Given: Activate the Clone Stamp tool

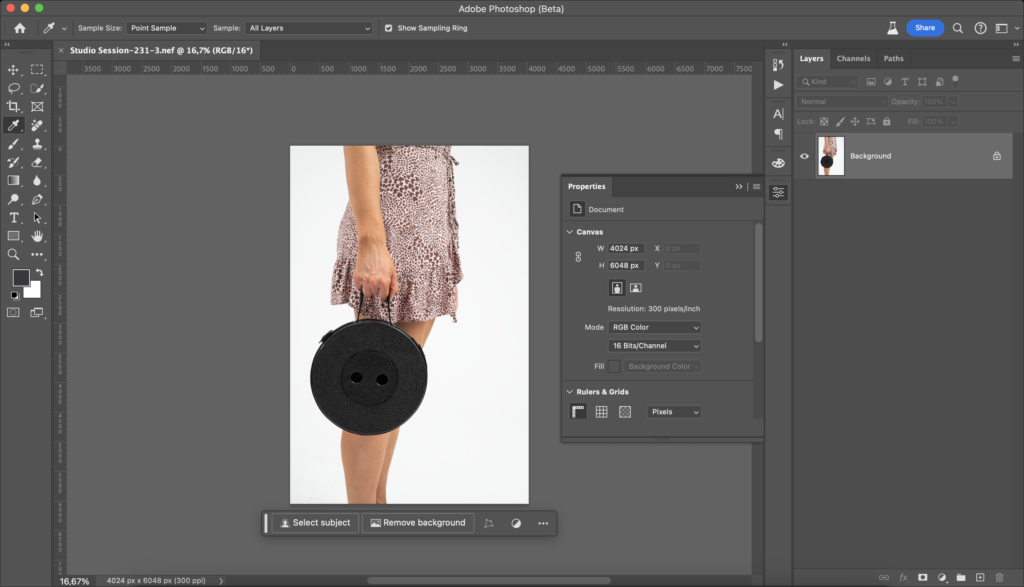Looking at the screenshot, I should click(37, 144).
